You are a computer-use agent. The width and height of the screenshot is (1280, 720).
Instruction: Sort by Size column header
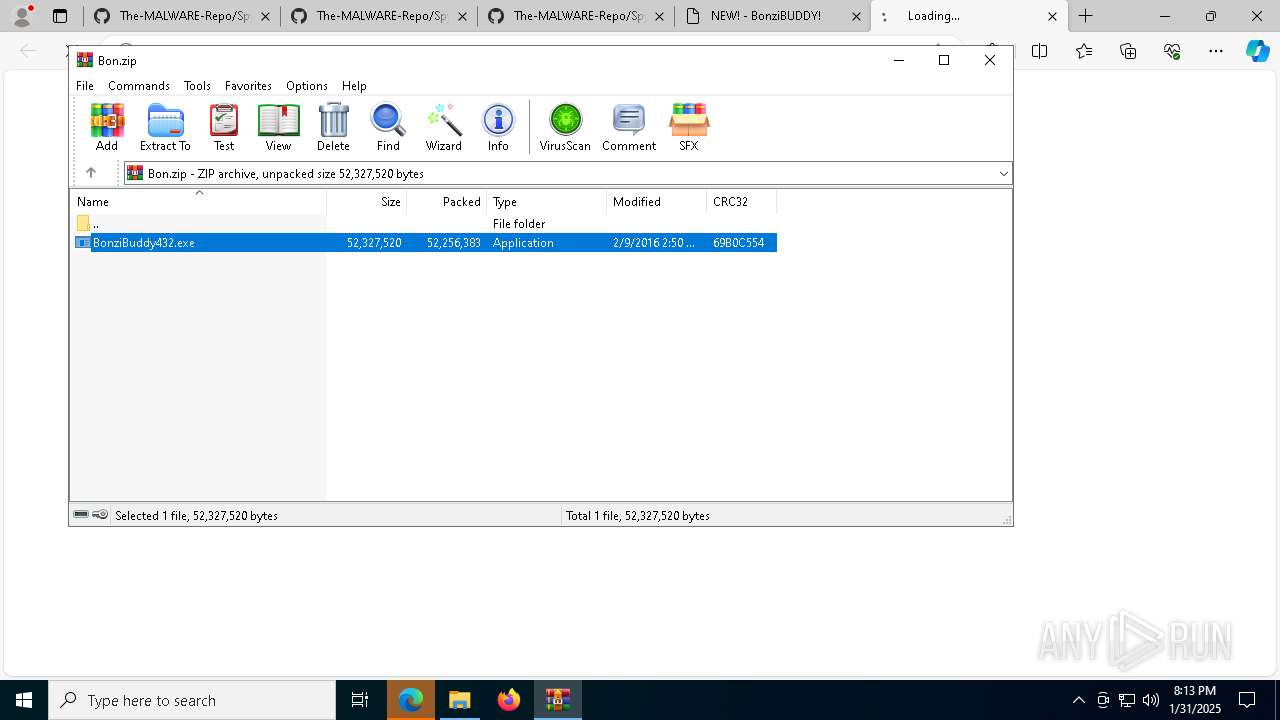(x=366, y=202)
